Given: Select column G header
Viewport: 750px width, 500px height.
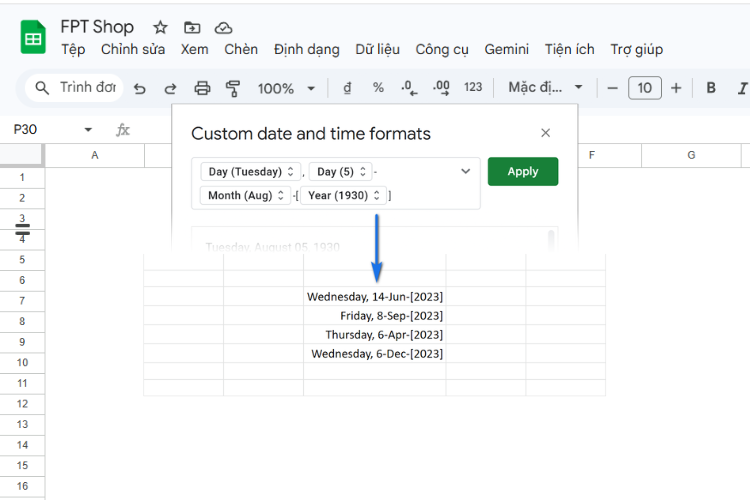Looking at the screenshot, I should 691,156.
